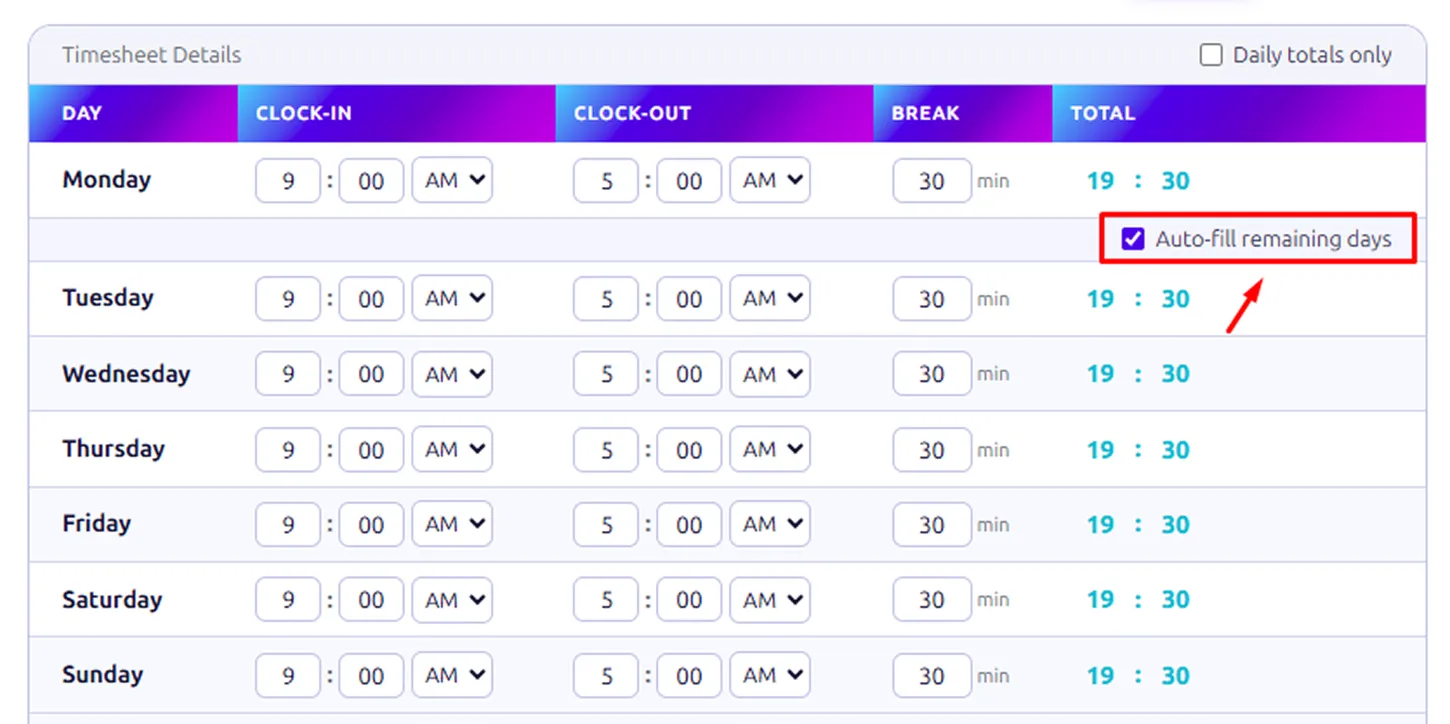
Task: Select Monday break minutes field
Action: click(x=931, y=181)
